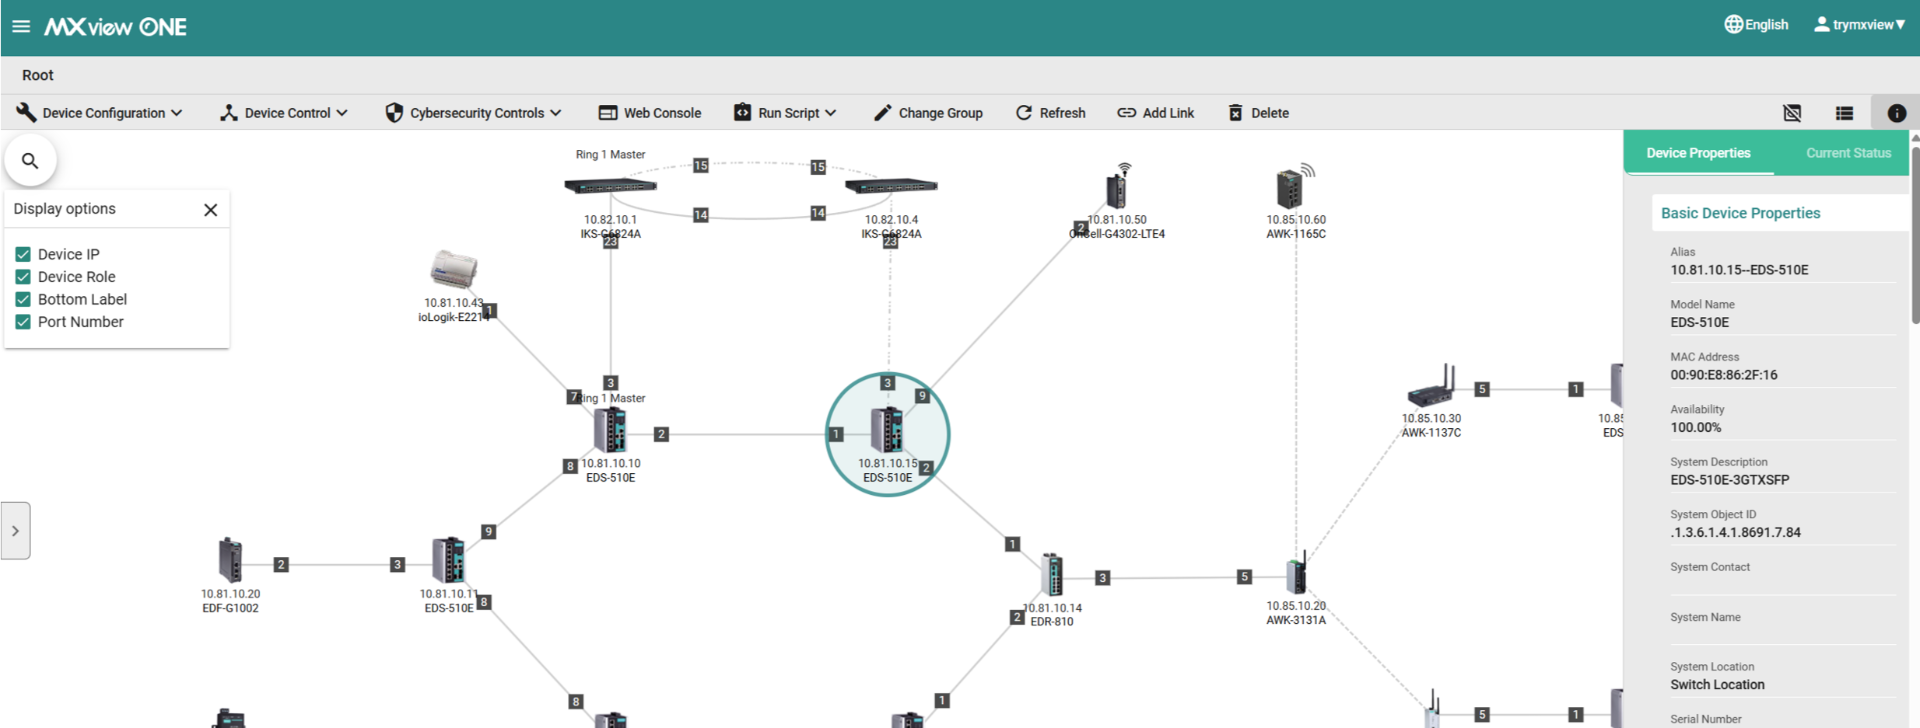This screenshot has height=728, width=1920.
Task: Refresh the topology view
Action: [1051, 113]
